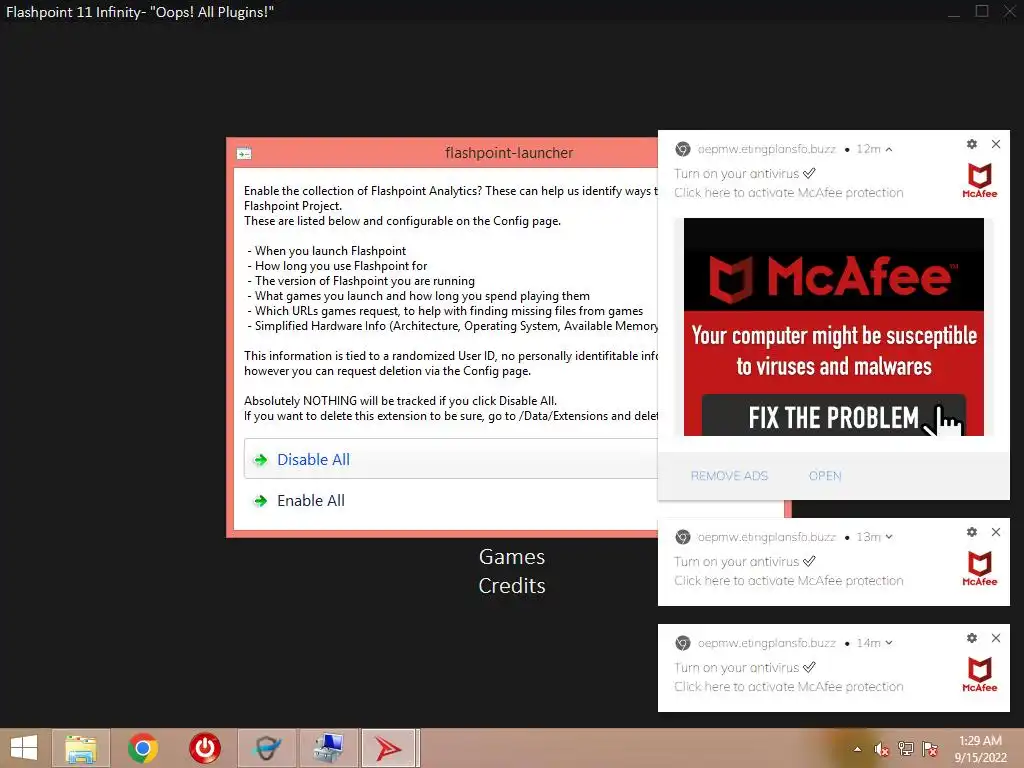
Task: Close the 14m notification
Action: click(x=995, y=637)
